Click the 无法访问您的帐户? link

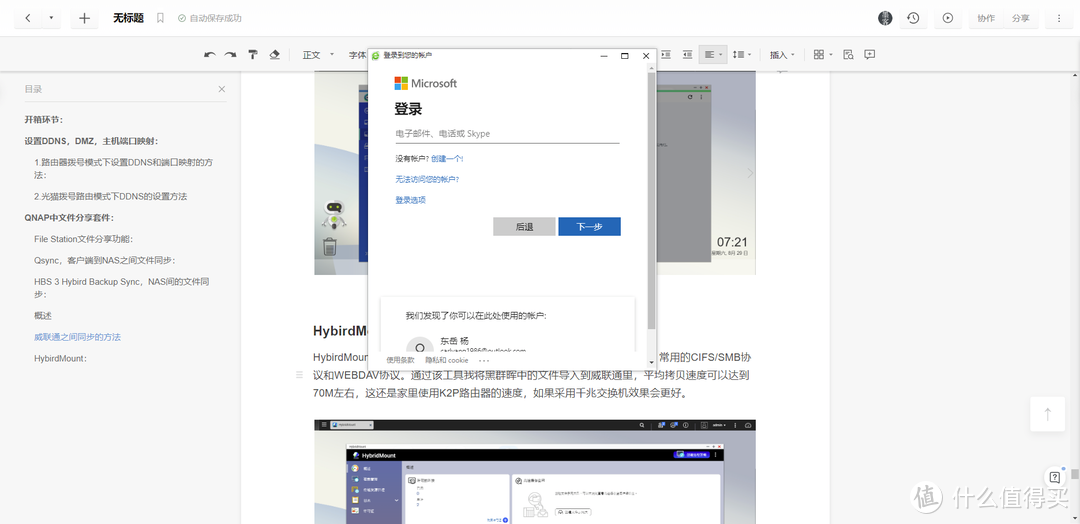[427, 179]
